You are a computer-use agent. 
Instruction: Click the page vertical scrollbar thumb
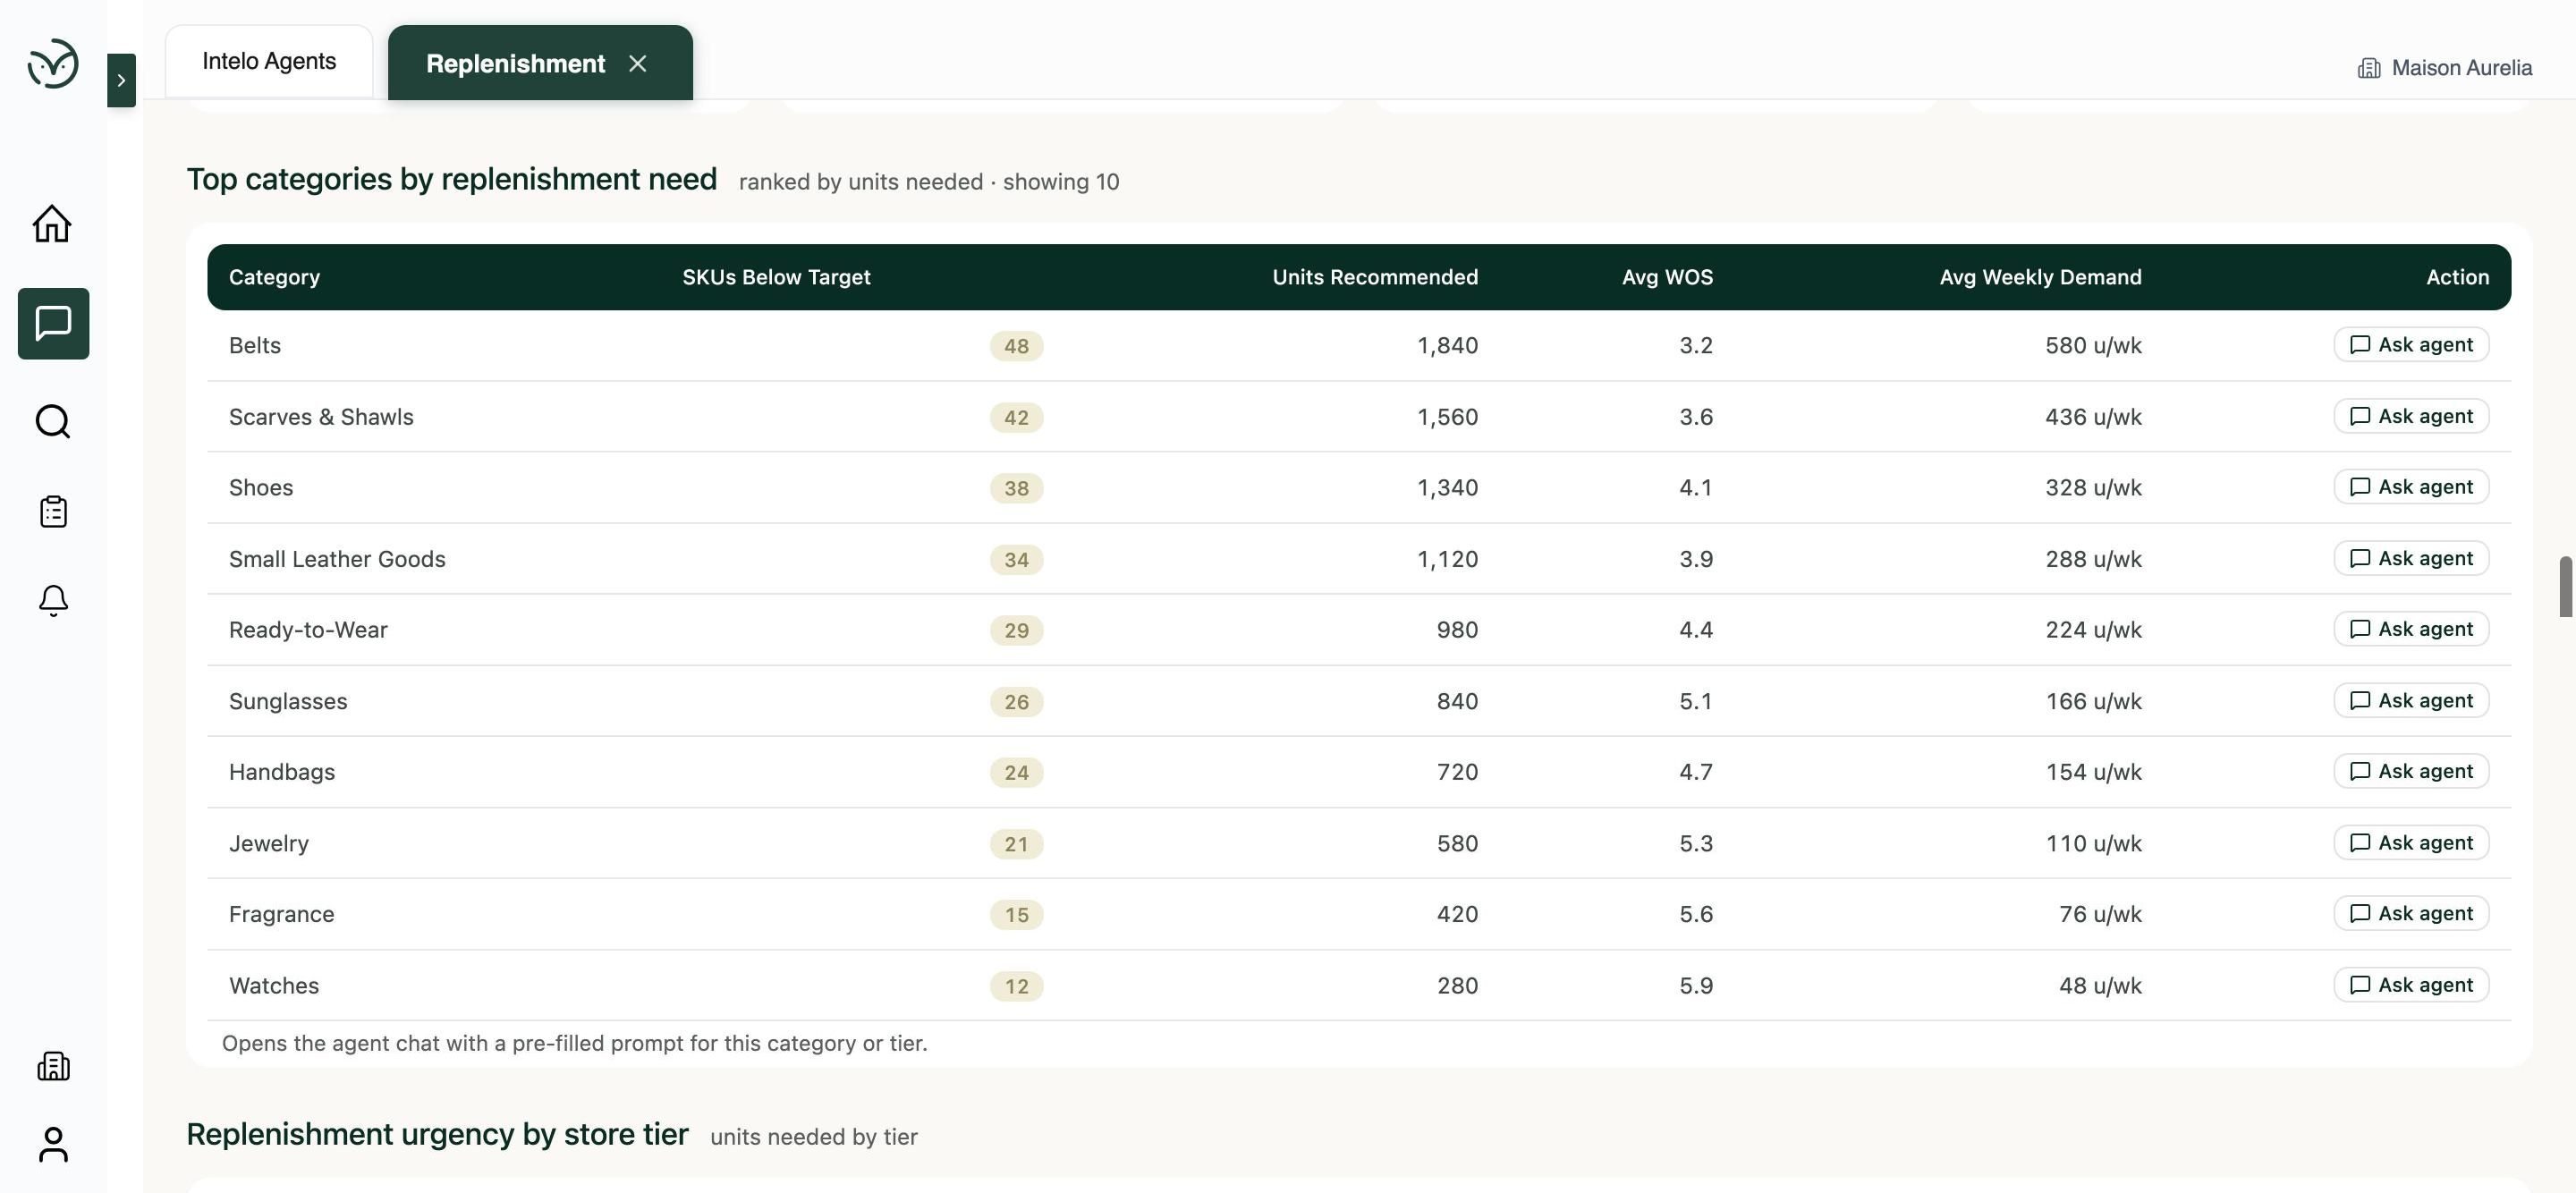point(2565,587)
